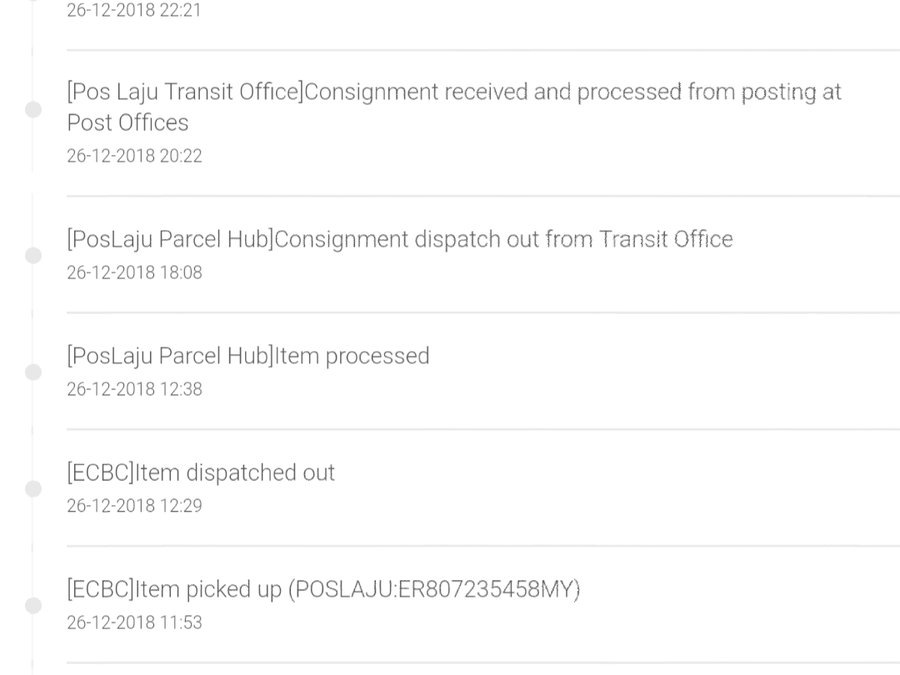Click '[PosLaju Parcel Hub]' tag in 18:08 dispatch entry
This screenshot has width=900, height=675.
tap(170, 240)
